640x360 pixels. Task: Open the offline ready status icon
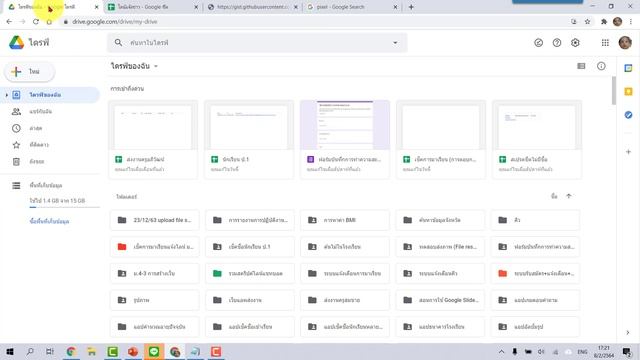[538, 42]
